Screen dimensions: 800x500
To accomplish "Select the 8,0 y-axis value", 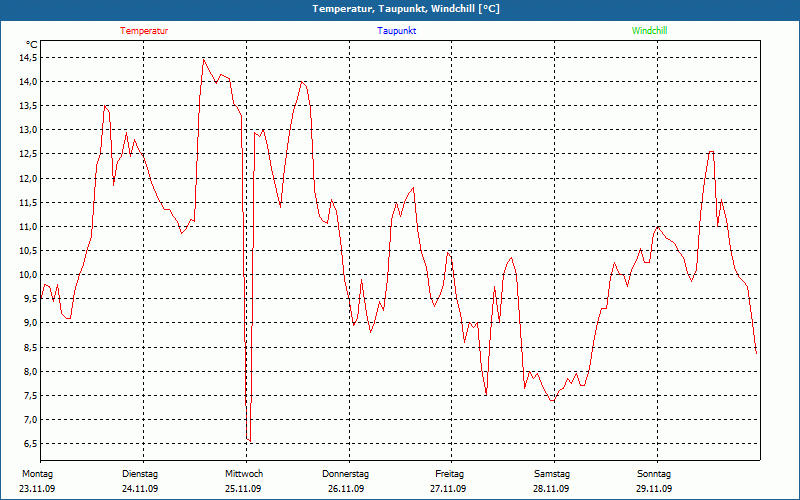I will [x=30, y=371].
